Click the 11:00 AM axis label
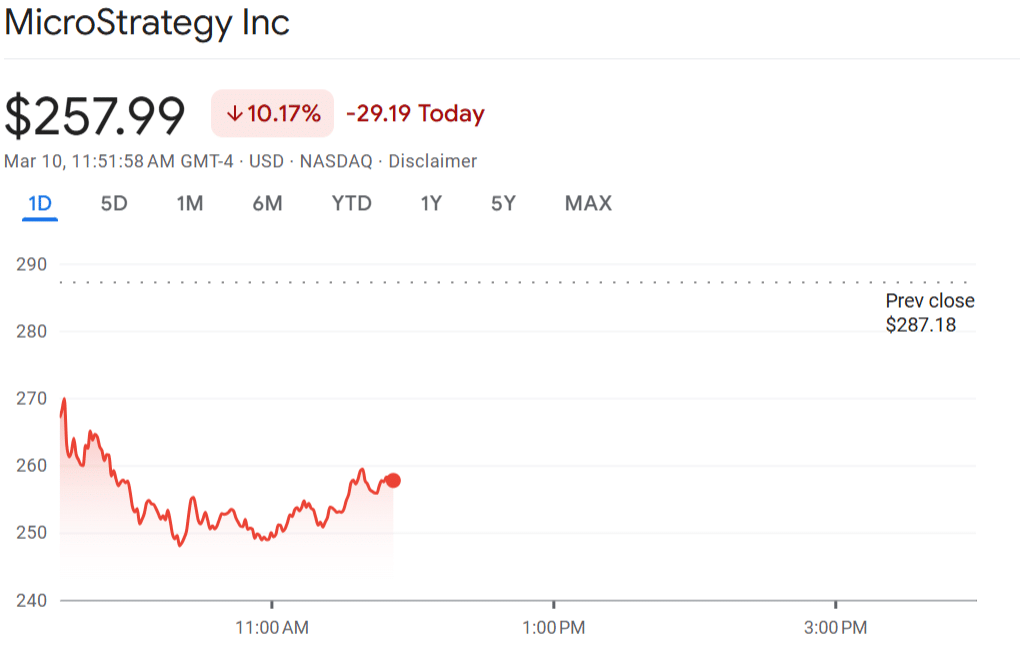 [272, 629]
